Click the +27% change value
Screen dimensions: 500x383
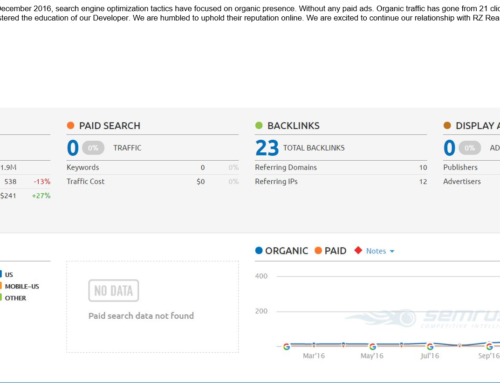[x=41, y=196]
